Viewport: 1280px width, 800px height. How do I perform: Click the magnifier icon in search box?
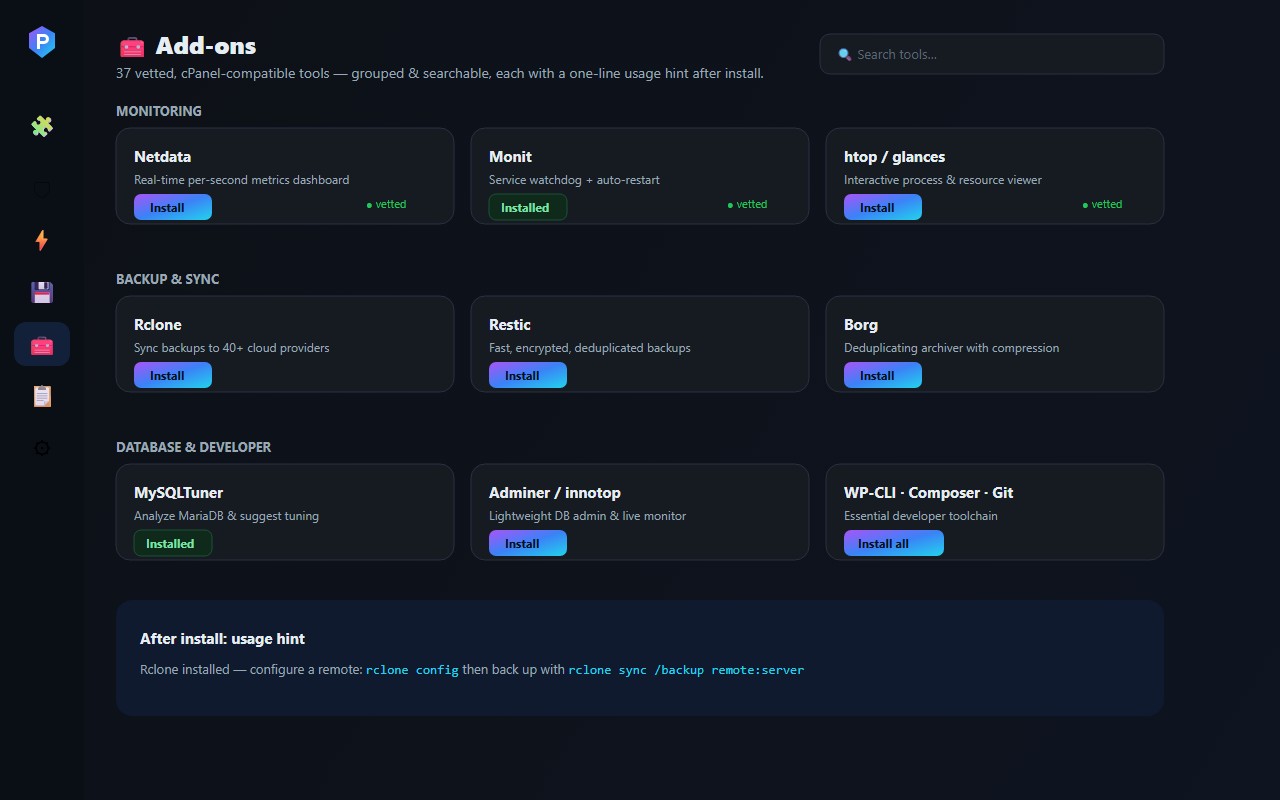pos(844,55)
